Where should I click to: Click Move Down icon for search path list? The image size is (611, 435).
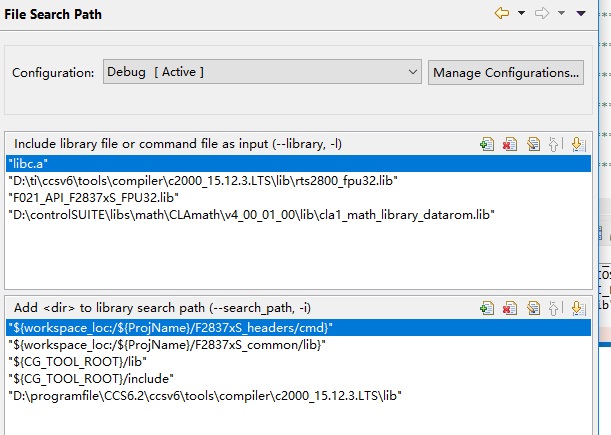click(x=577, y=308)
